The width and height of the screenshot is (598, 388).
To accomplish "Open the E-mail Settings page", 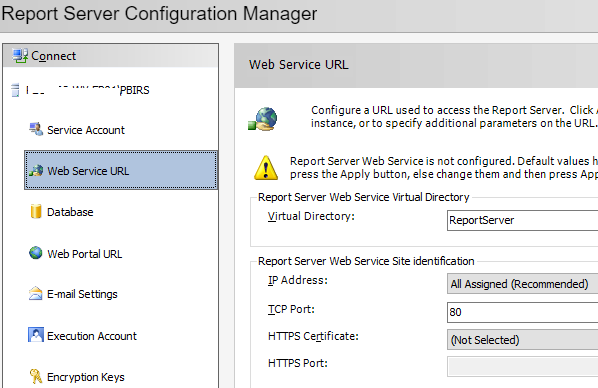I will (82, 294).
